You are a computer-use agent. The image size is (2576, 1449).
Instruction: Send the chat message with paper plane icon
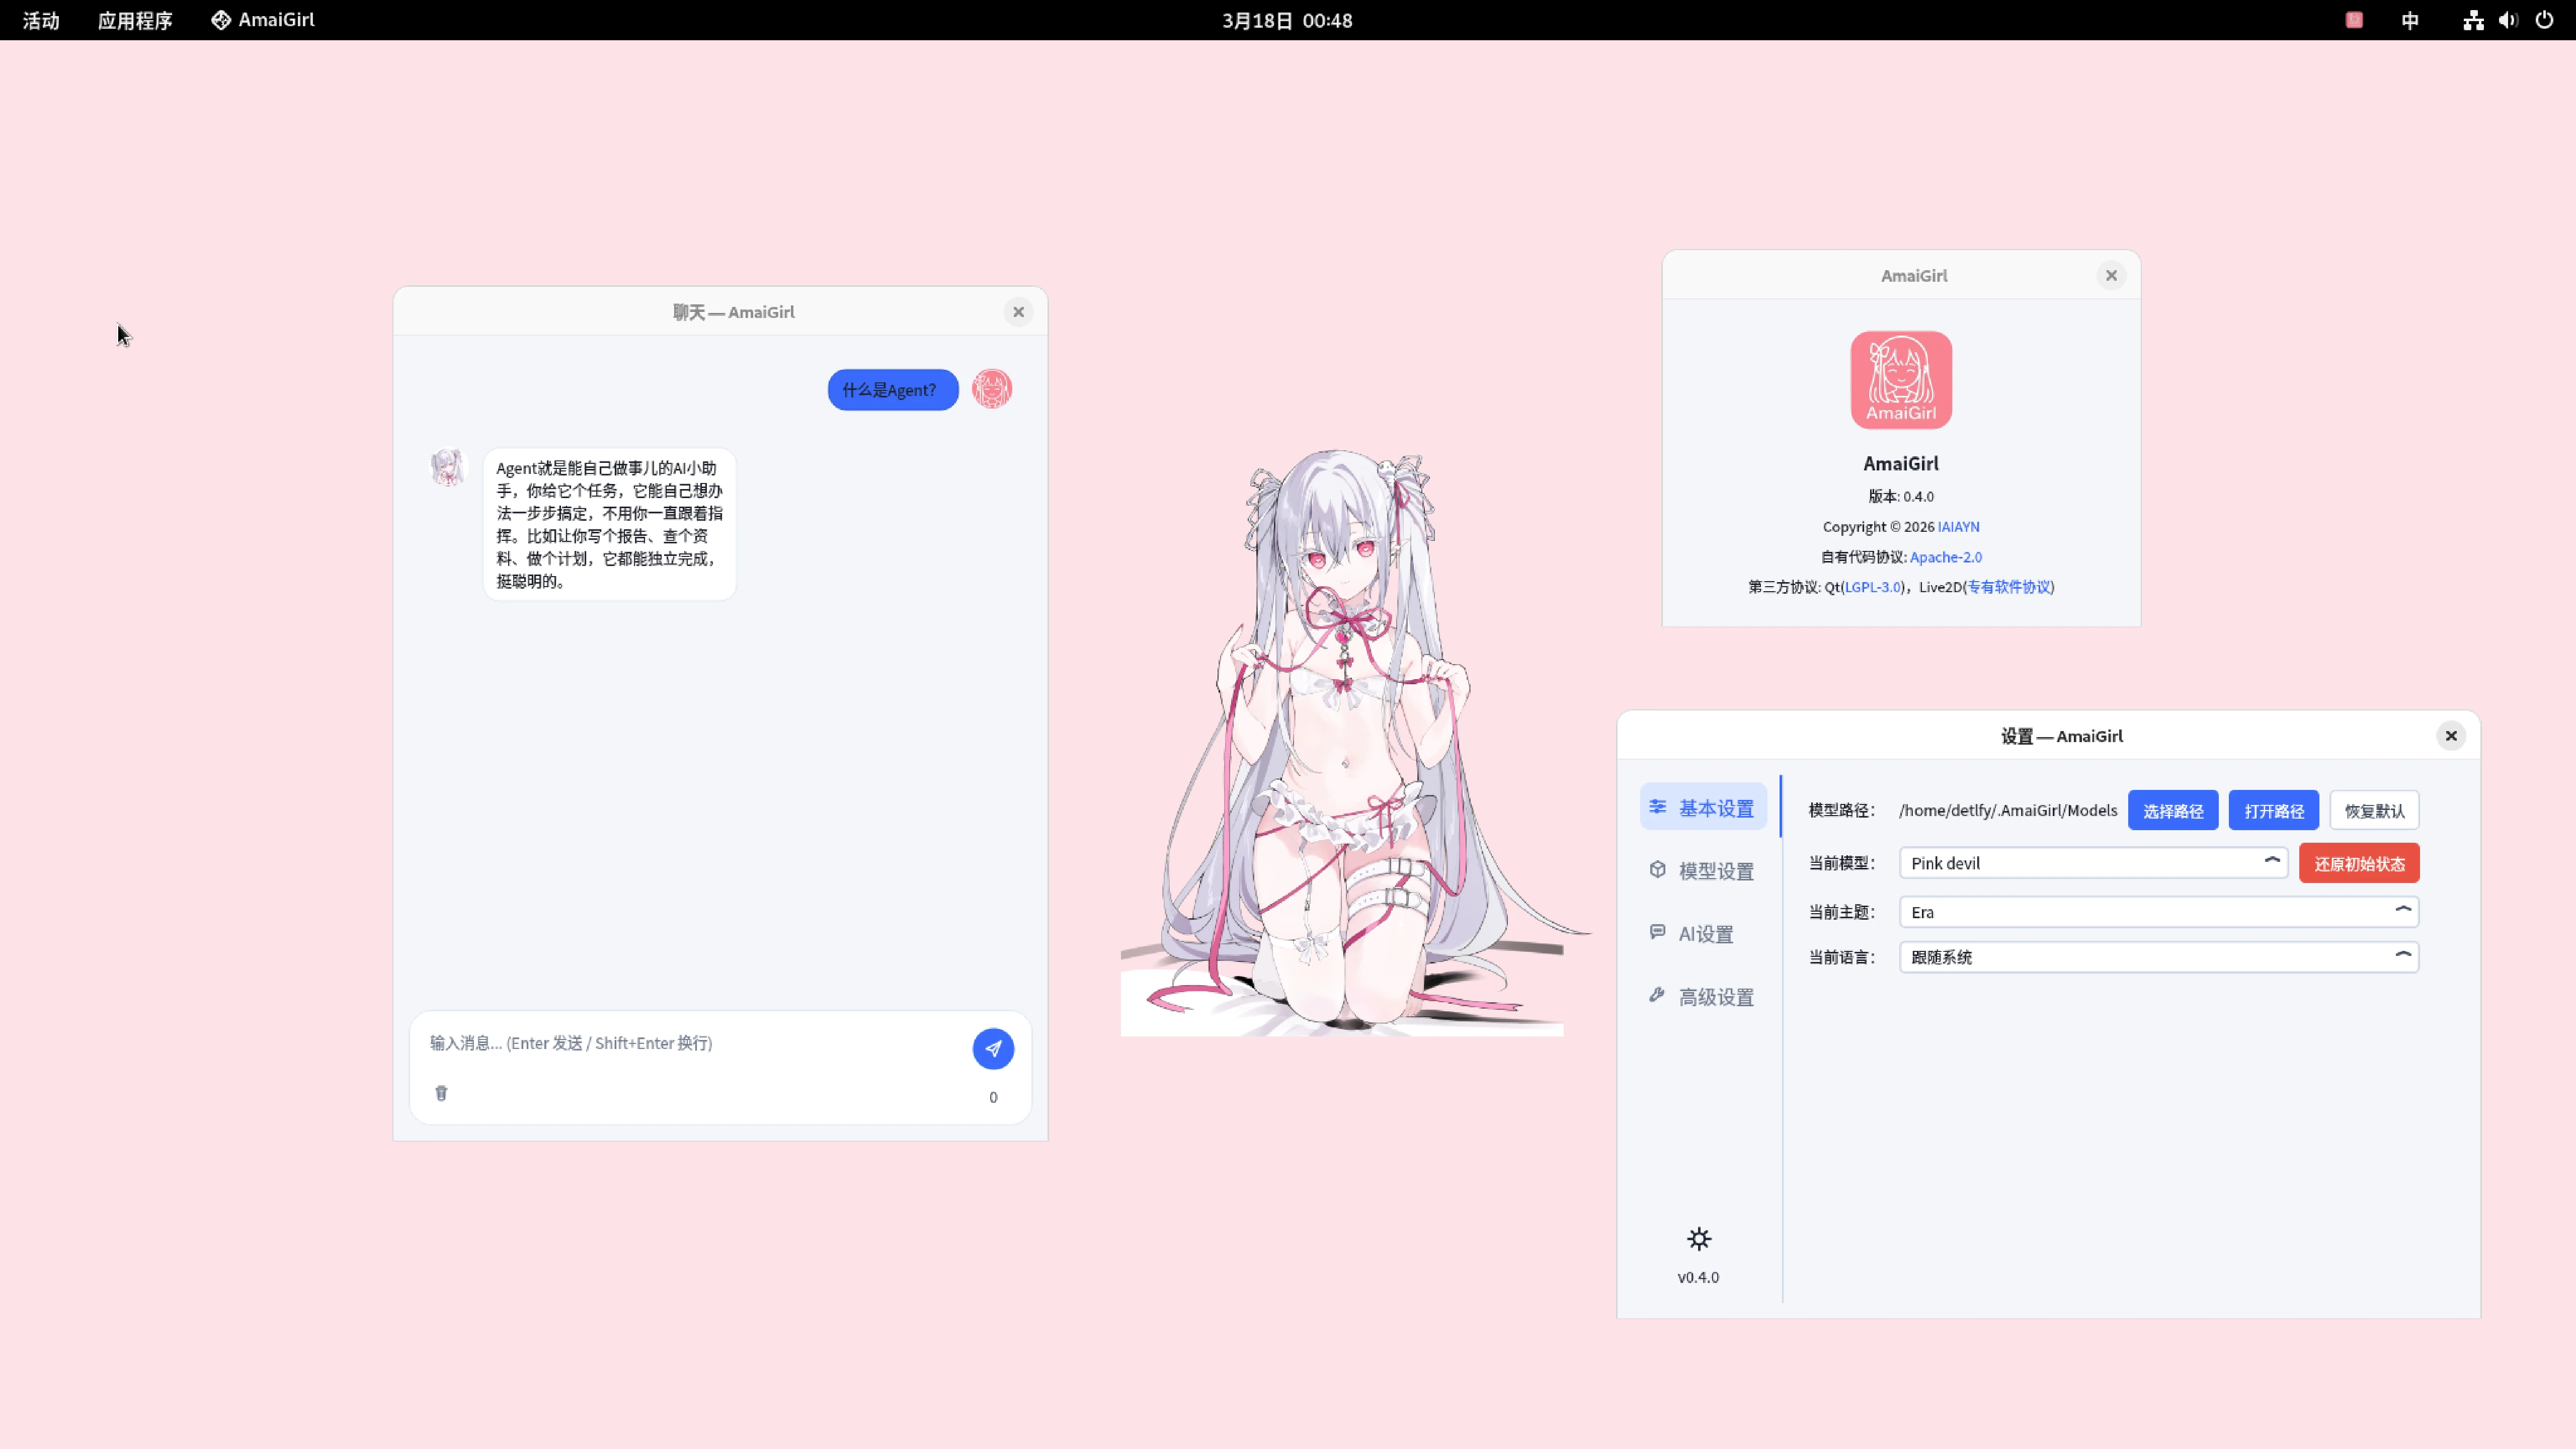tap(993, 1048)
